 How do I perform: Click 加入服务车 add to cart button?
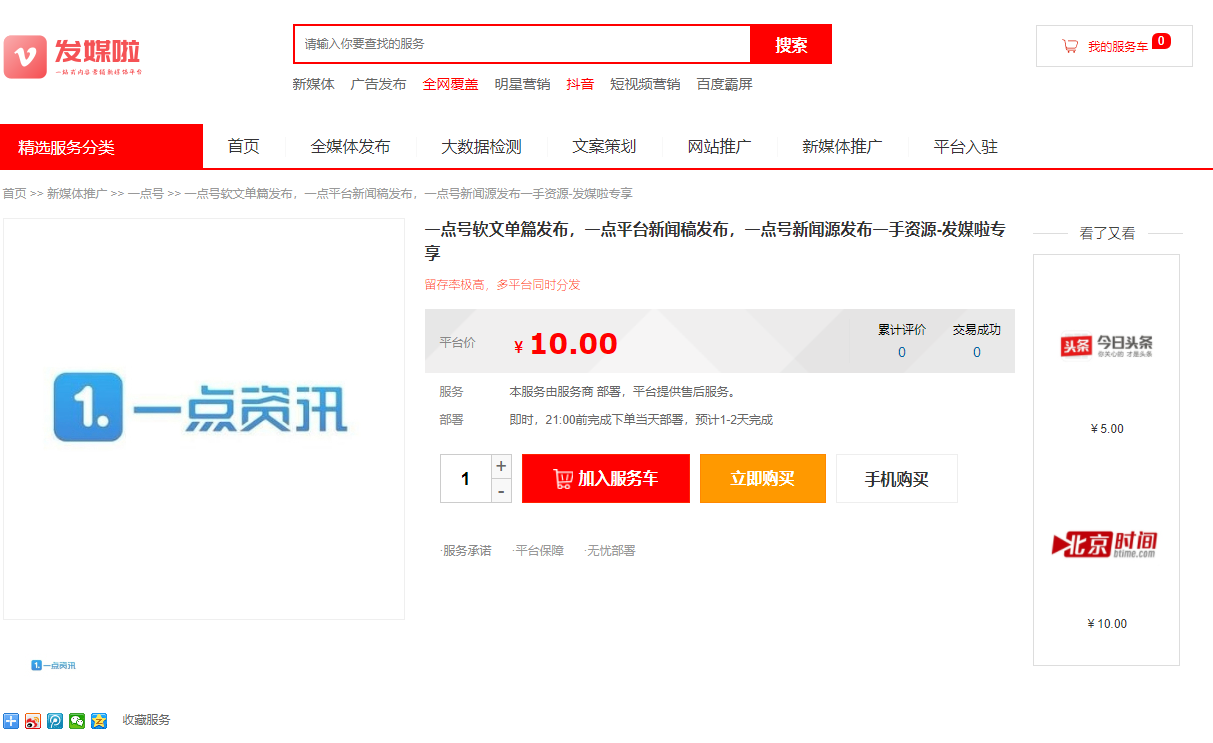(x=605, y=479)
